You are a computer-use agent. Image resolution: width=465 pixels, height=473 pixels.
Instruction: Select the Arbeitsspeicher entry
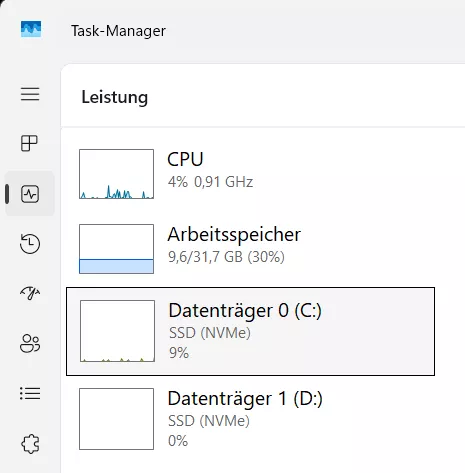[x=250, y=249]
